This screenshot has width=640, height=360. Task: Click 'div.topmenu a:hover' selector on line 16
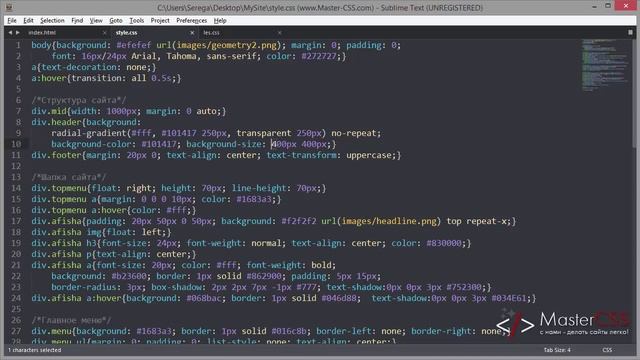click(x=79, y=210)
